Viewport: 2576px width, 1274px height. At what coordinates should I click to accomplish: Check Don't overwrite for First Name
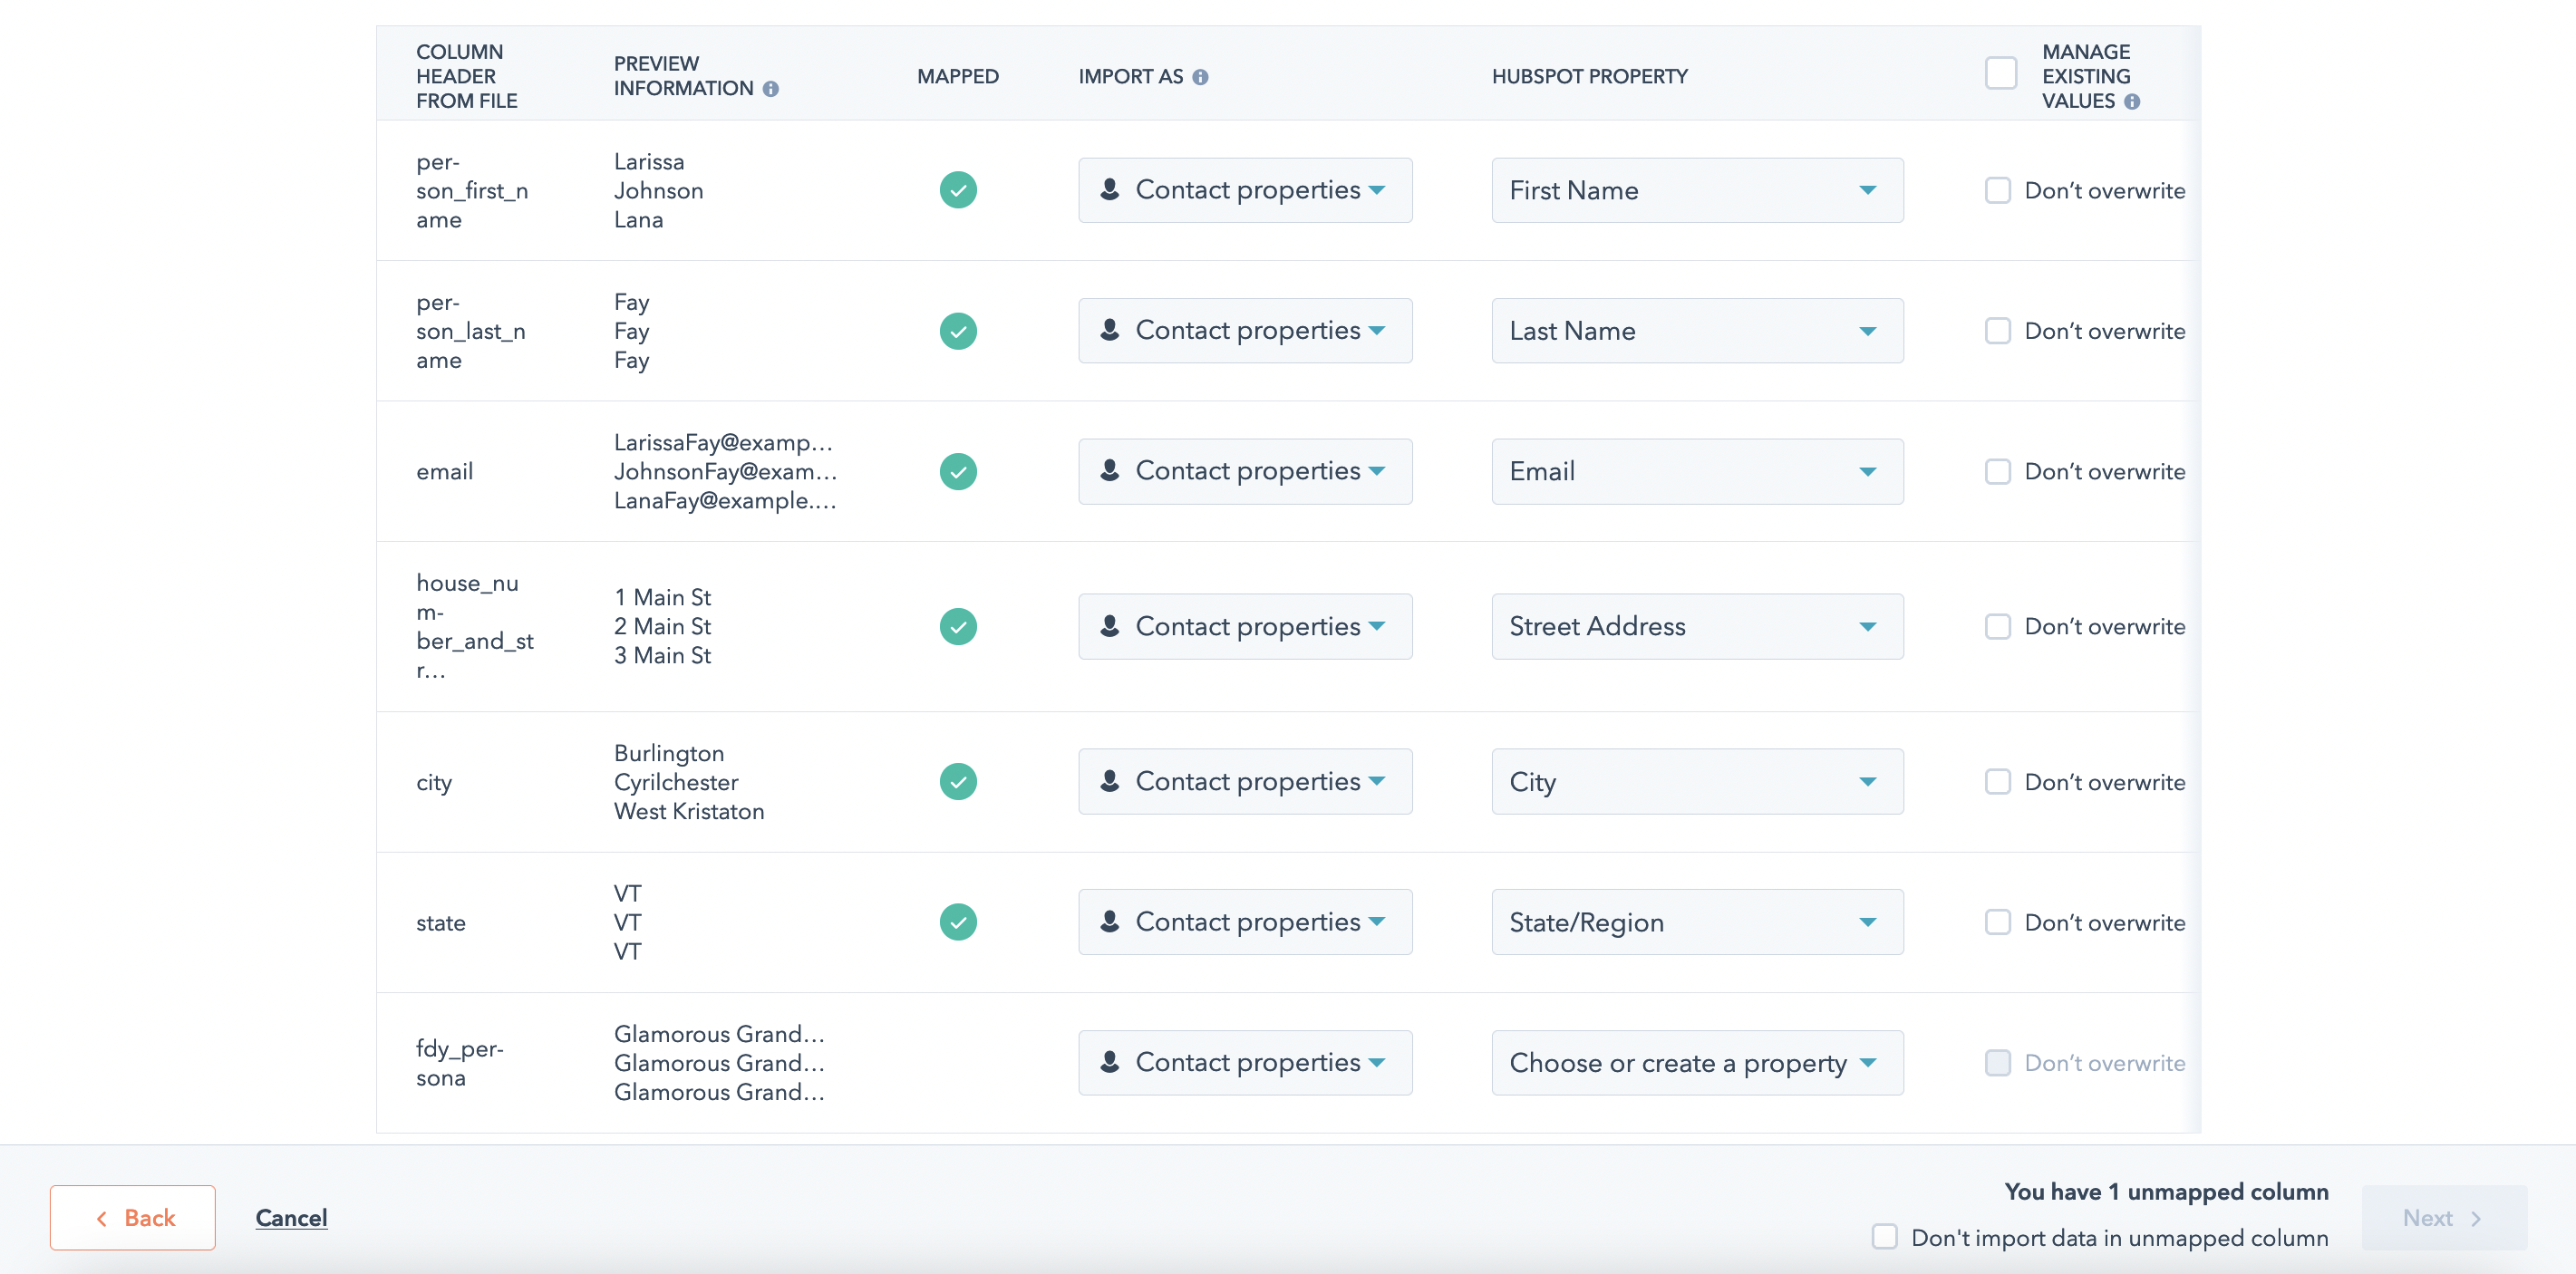point(1998,190)
